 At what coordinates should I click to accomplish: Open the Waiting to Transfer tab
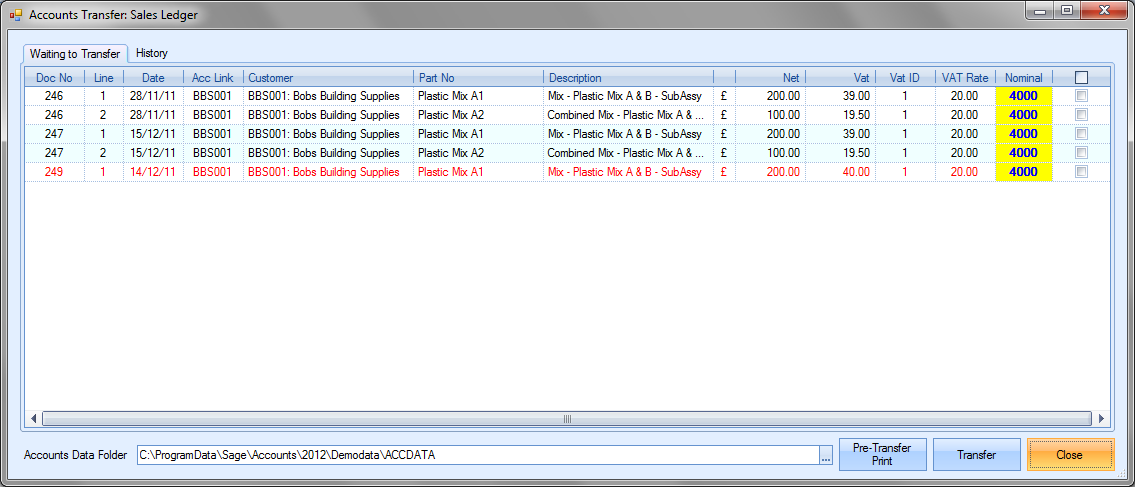[75, 53]
